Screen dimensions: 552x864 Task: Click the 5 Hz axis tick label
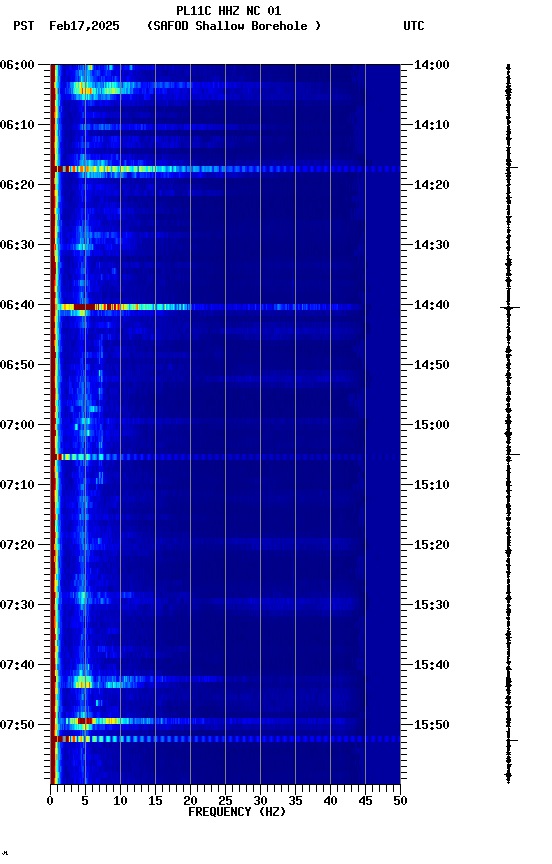(85, 802)
